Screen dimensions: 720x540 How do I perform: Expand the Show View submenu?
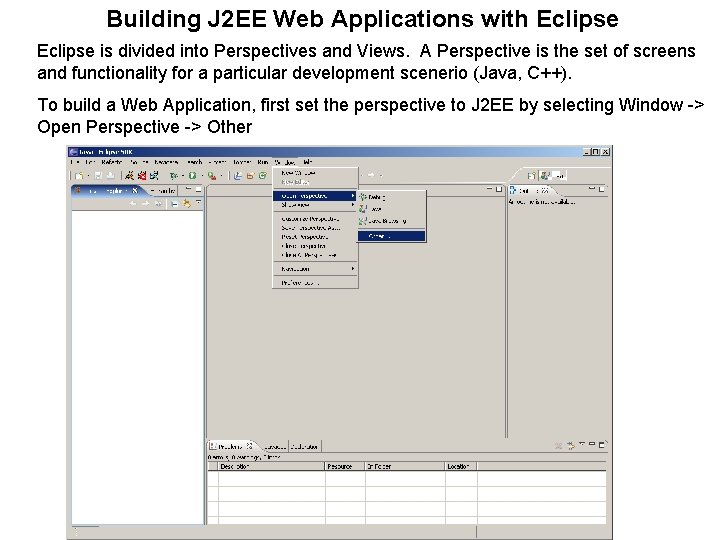(315, 205)
